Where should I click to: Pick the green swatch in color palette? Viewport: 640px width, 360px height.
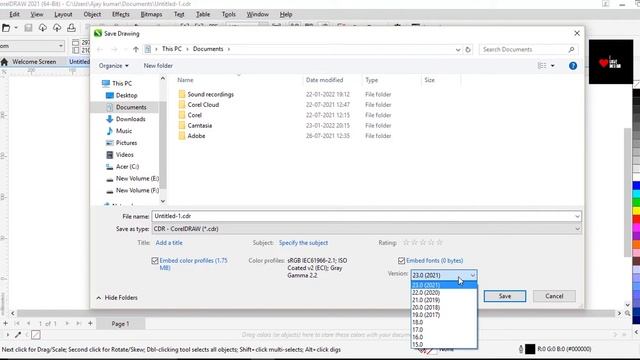pyautogui.click(x=636, y=202)
